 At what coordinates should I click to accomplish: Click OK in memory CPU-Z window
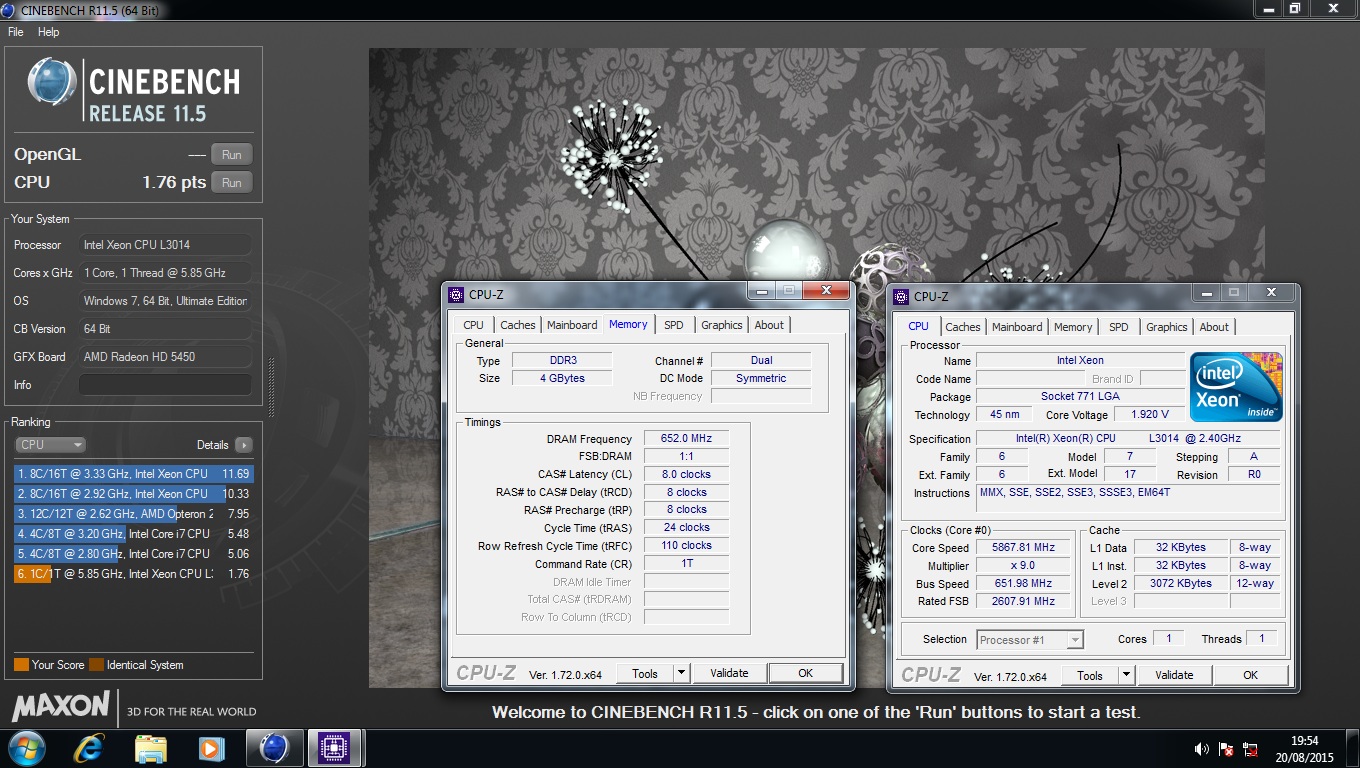805,673
